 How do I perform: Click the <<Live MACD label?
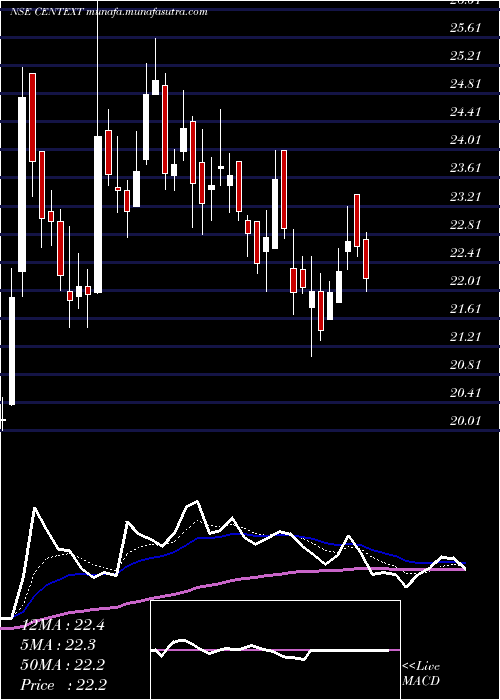[x=421, y=673]
